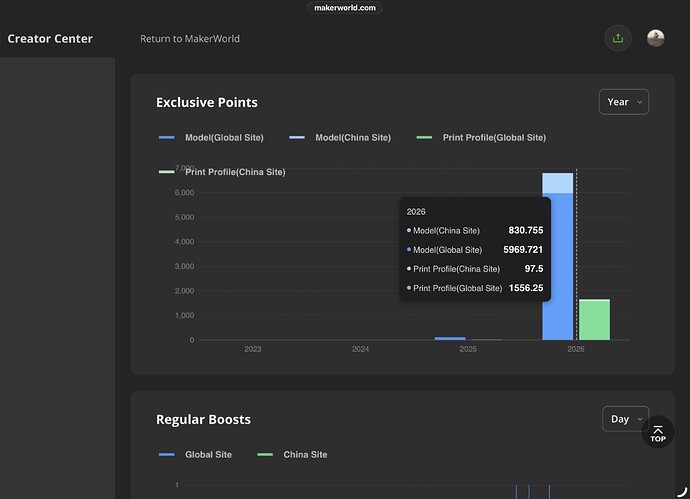The height and width of the screenshot is (499, 690).
Task: Click the Regular Boosts heading
Action: 203,419
